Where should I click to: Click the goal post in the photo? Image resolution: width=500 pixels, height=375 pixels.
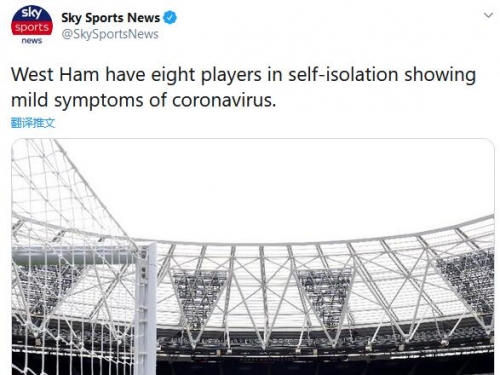[146, 308]
